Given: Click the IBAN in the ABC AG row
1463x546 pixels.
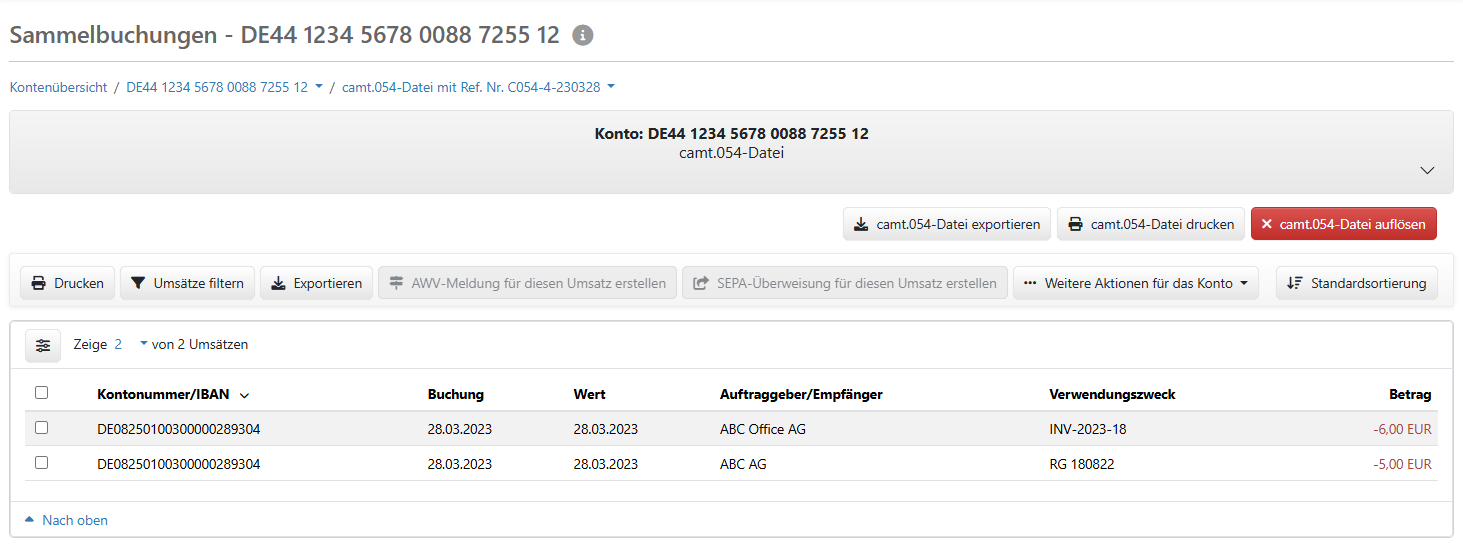Looking at the screenshot, I should [179, 464].
